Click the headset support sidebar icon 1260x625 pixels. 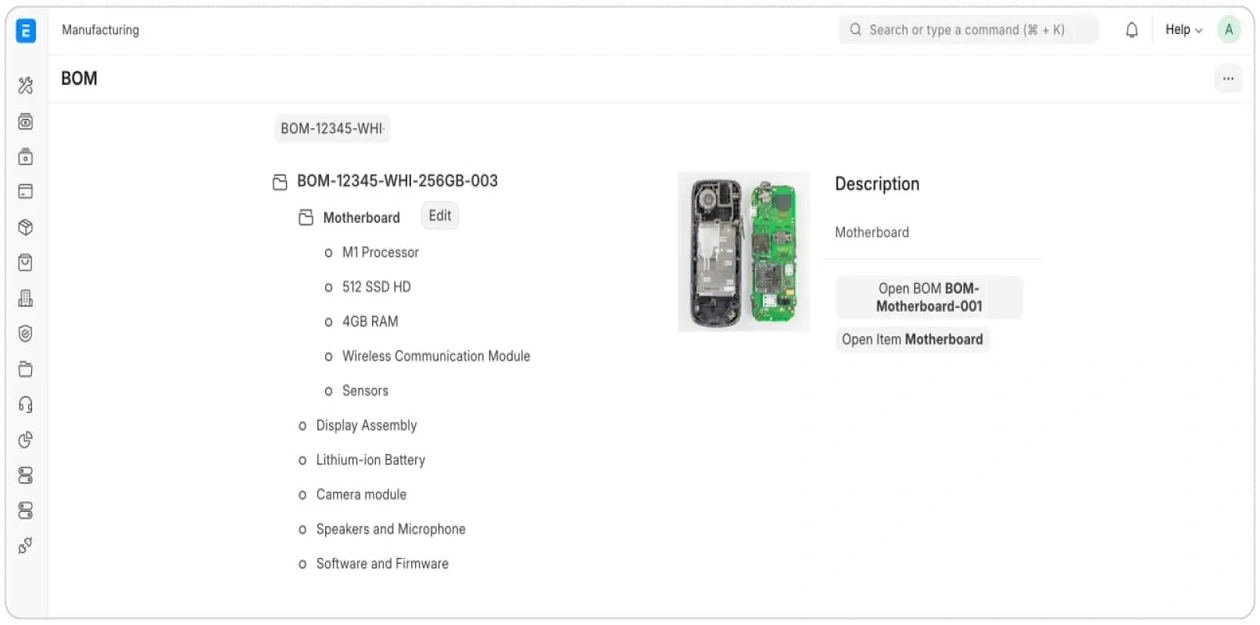(x=26, y=404)
